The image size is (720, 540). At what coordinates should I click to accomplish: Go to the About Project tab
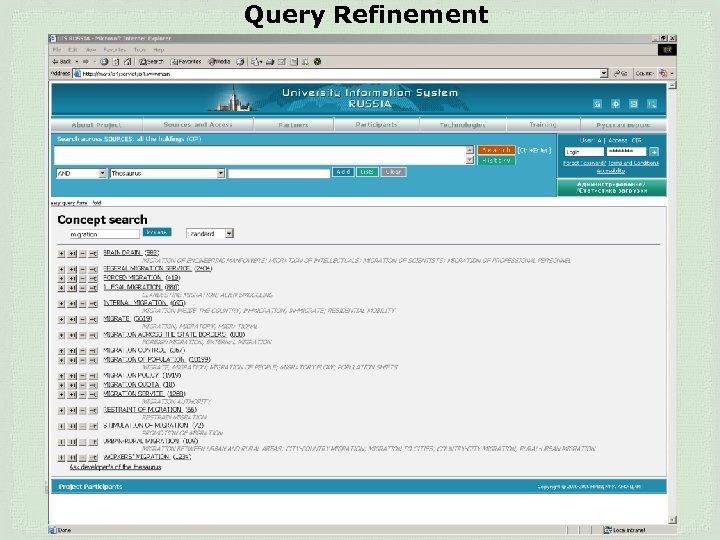click(96, 125)
